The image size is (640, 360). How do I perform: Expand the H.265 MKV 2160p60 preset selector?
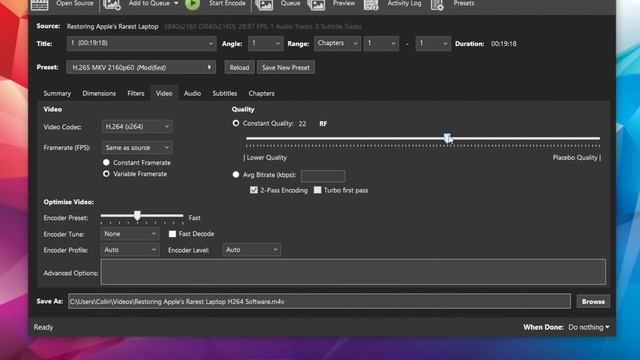(x=141, y=67)
